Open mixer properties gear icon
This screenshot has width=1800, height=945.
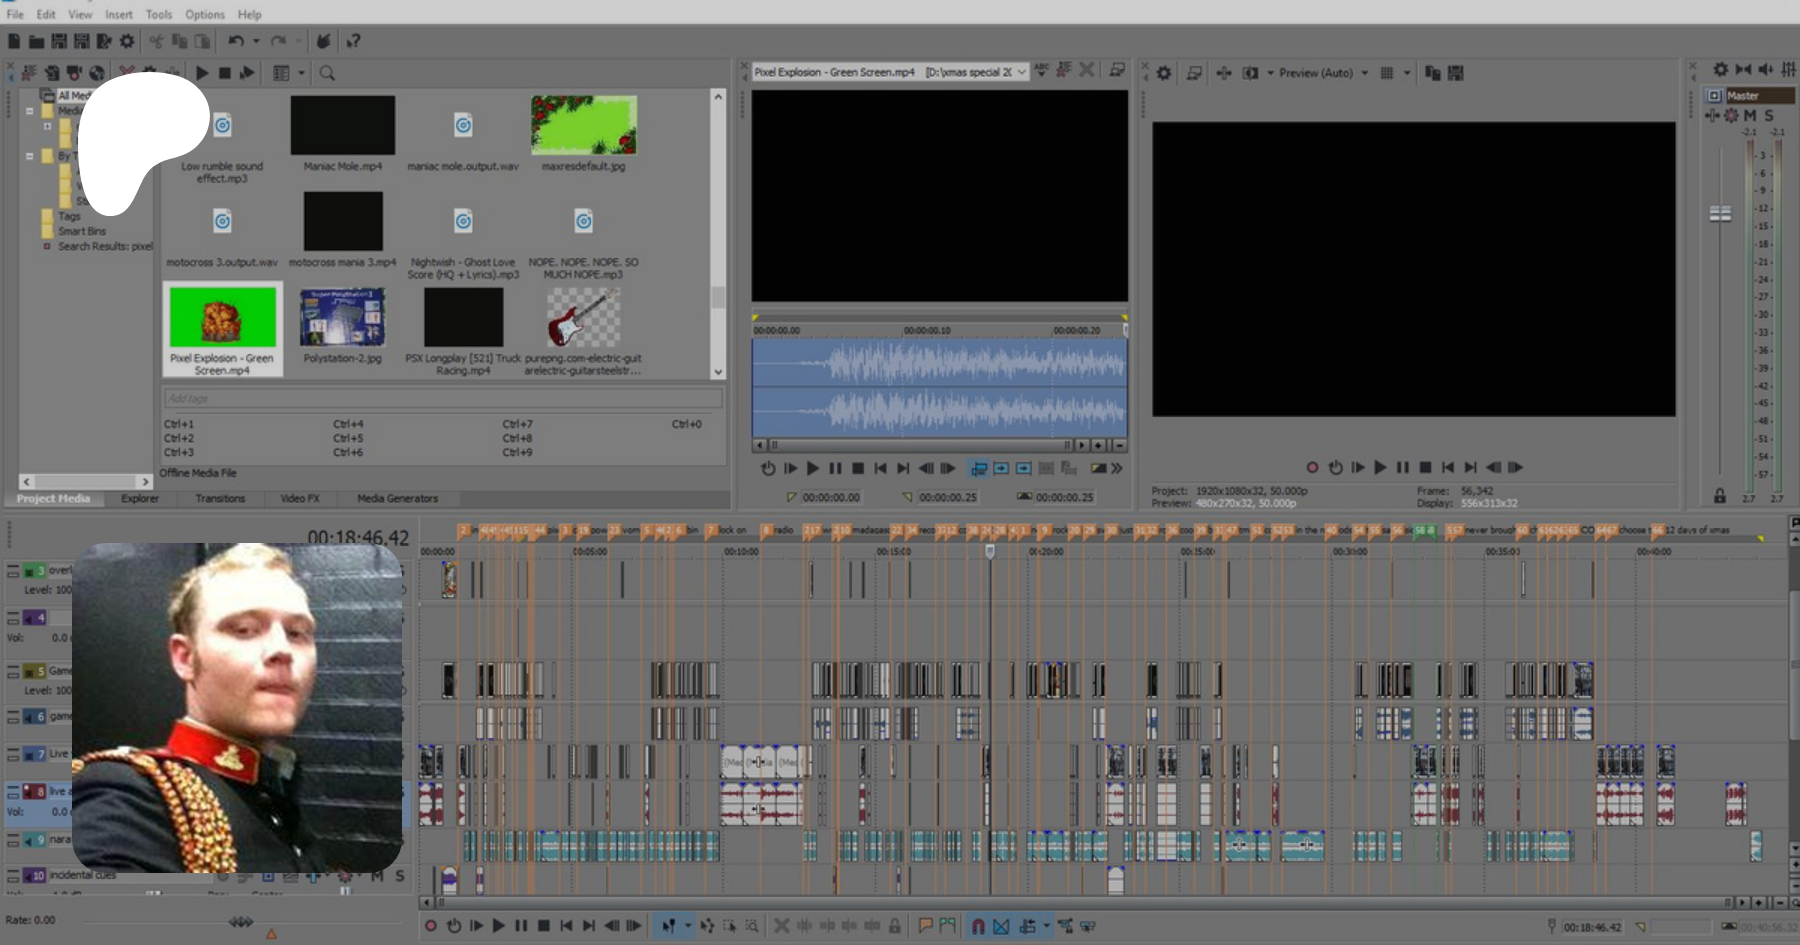pyautogui.click(x=1720, y=69)
